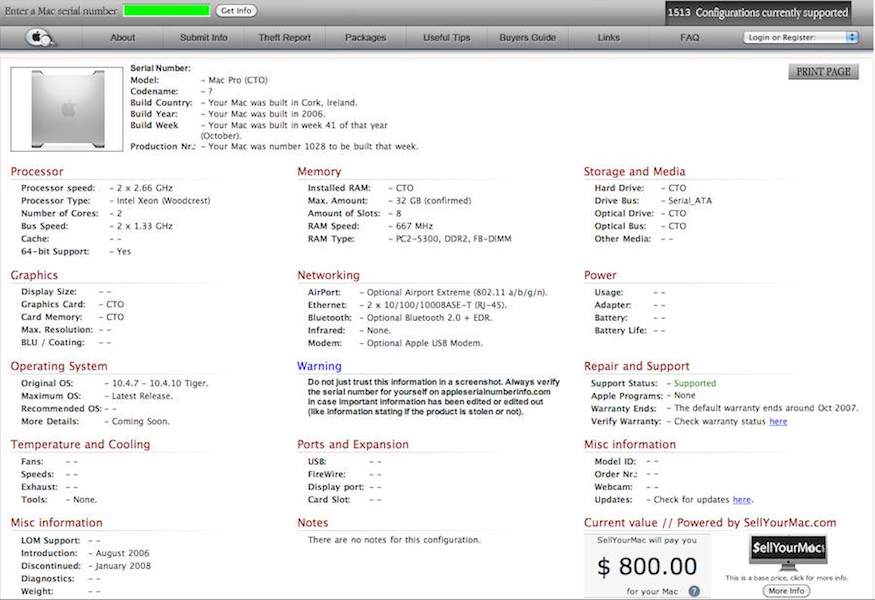Click the PRINT PAGE button

(823, 71)
